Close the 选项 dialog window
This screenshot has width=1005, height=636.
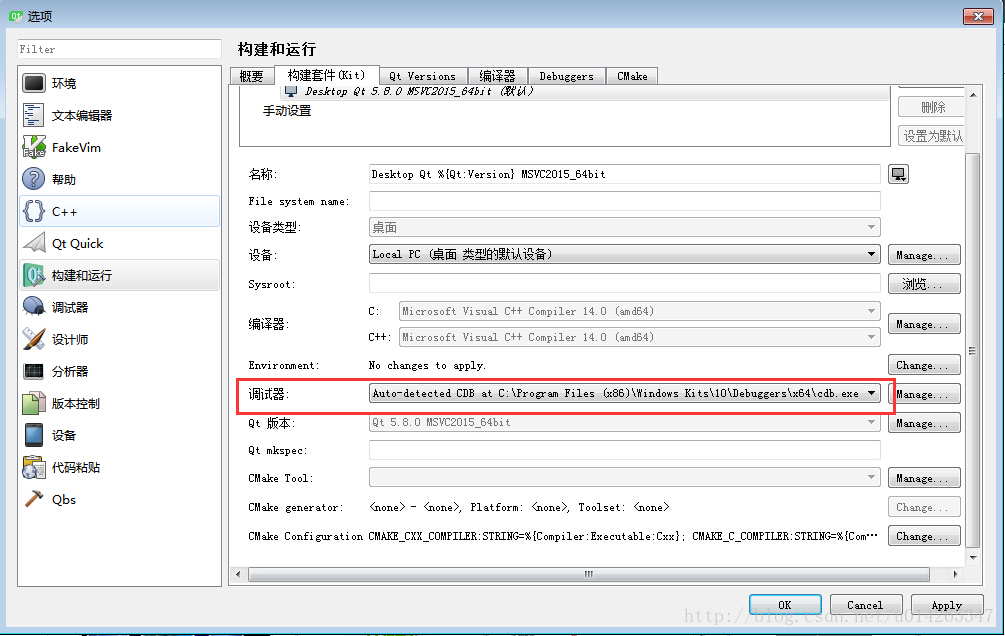[x=978, y=16]
